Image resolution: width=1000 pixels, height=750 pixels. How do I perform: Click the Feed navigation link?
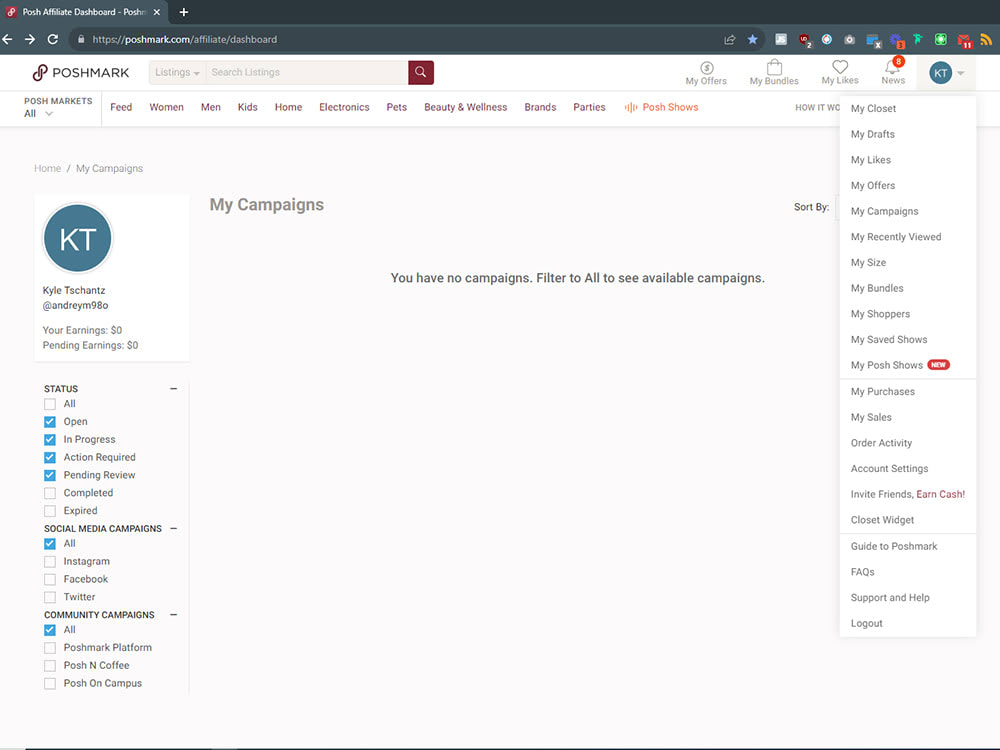click(x=121, y=107)
